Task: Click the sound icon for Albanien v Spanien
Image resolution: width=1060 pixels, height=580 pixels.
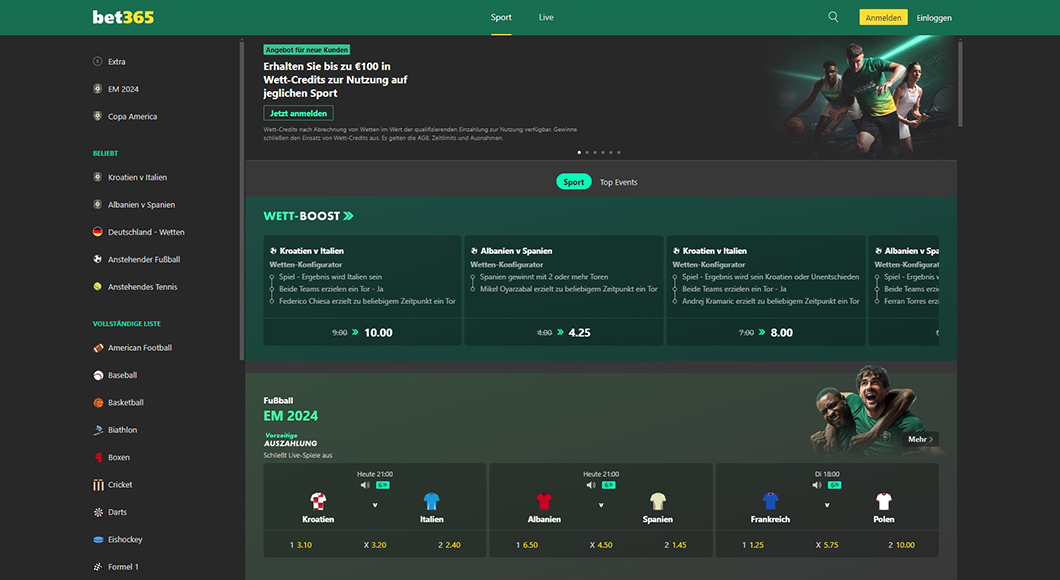Action: tap(591, 485)
